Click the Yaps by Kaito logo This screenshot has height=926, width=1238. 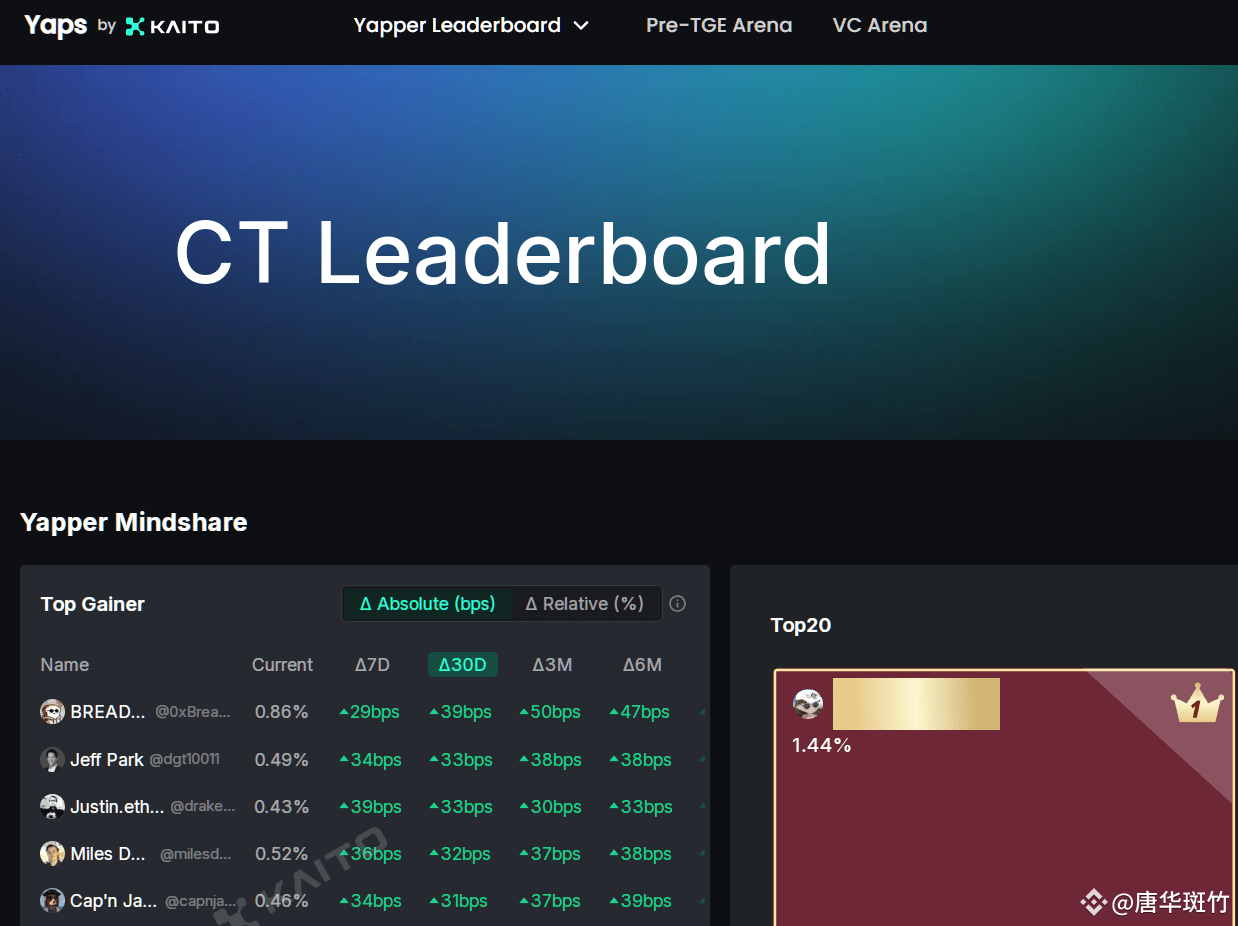[121, 26]
